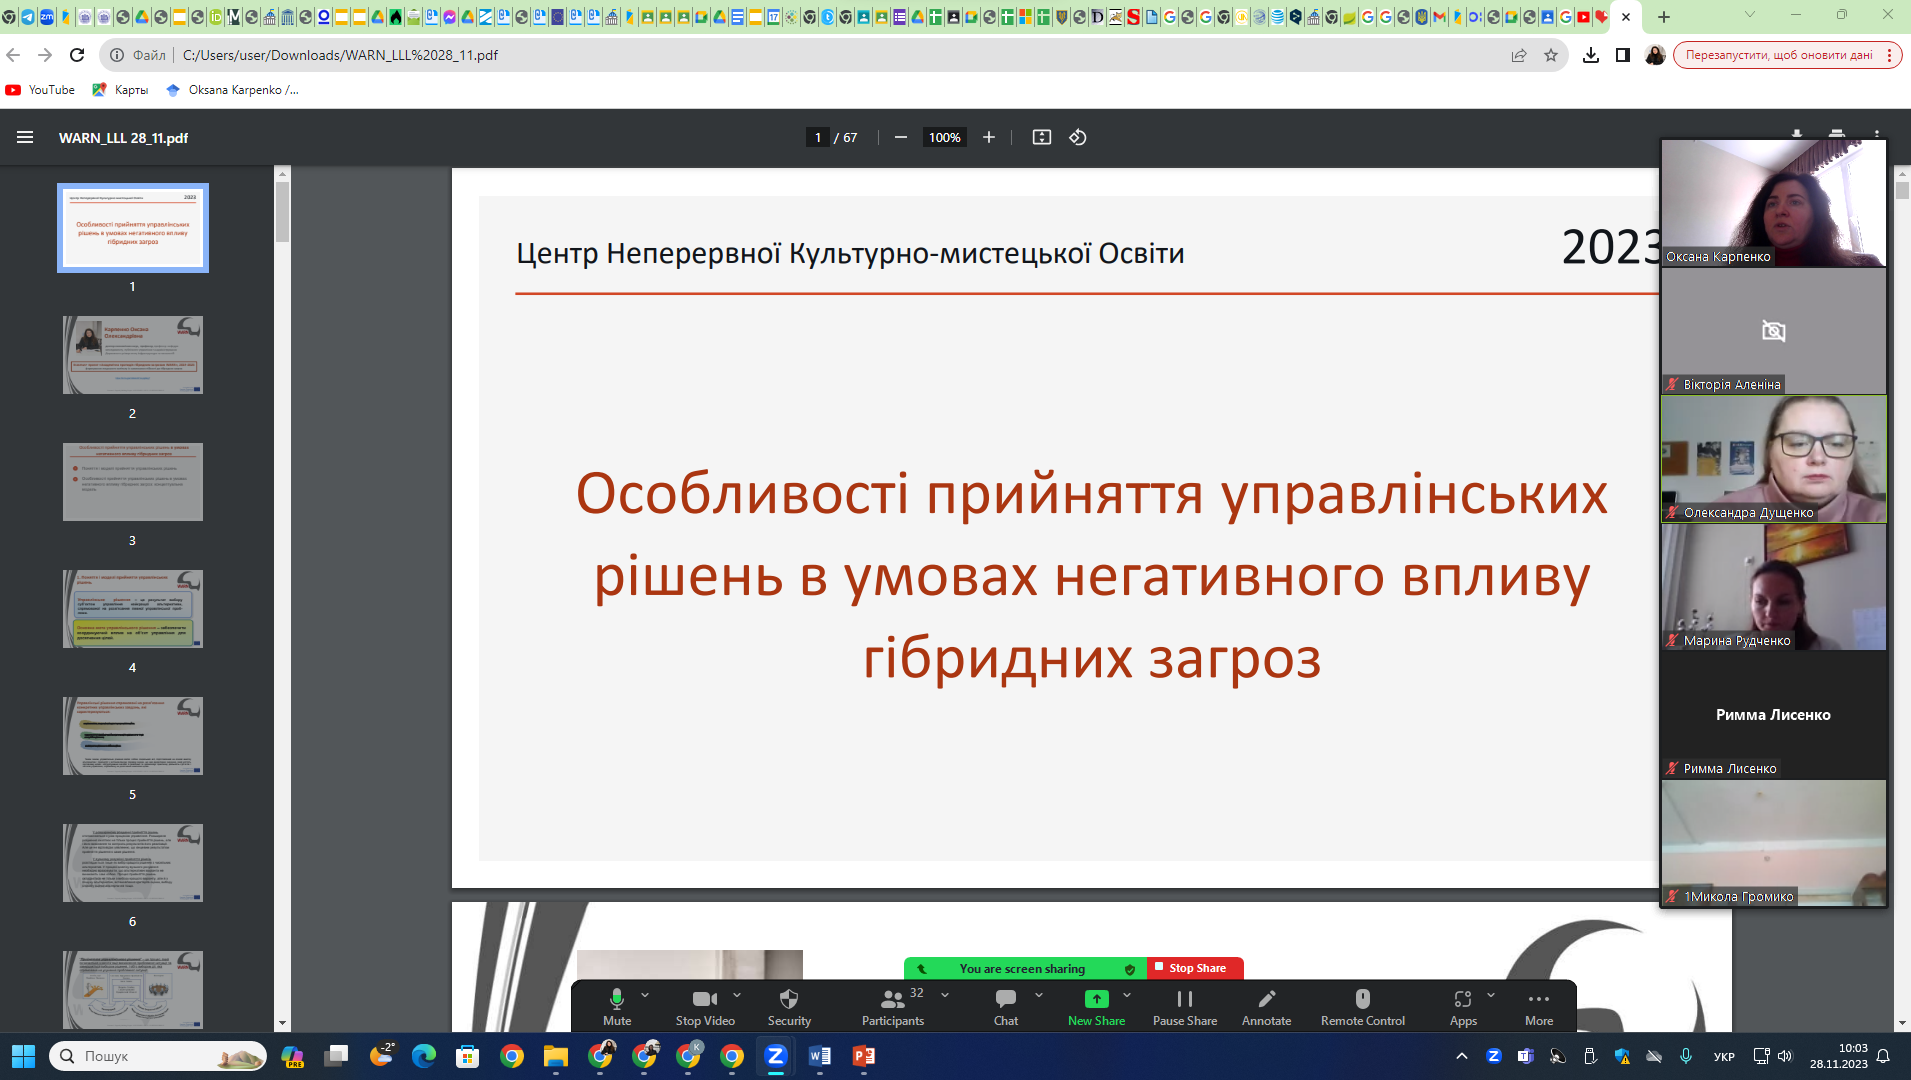The image size is (1911, 1080).
Task: Toggle the Chrome side panel
Action: (1623, 55)
